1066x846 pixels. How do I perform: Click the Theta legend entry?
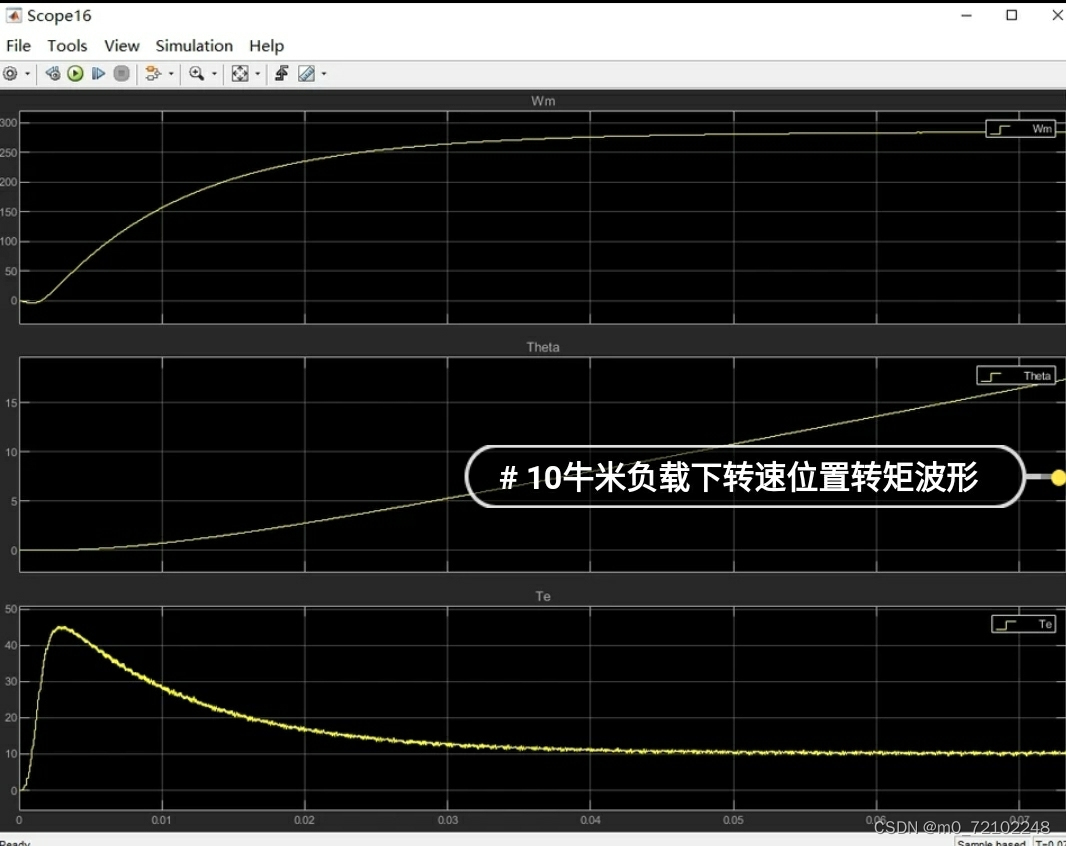(1016, 375)
